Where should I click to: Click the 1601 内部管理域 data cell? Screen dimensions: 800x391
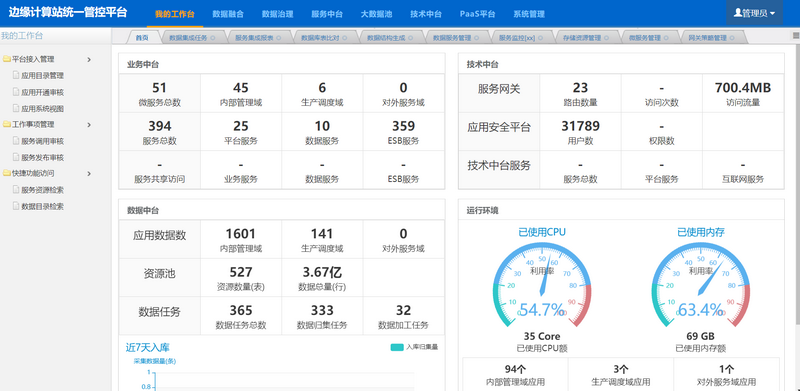241,239
